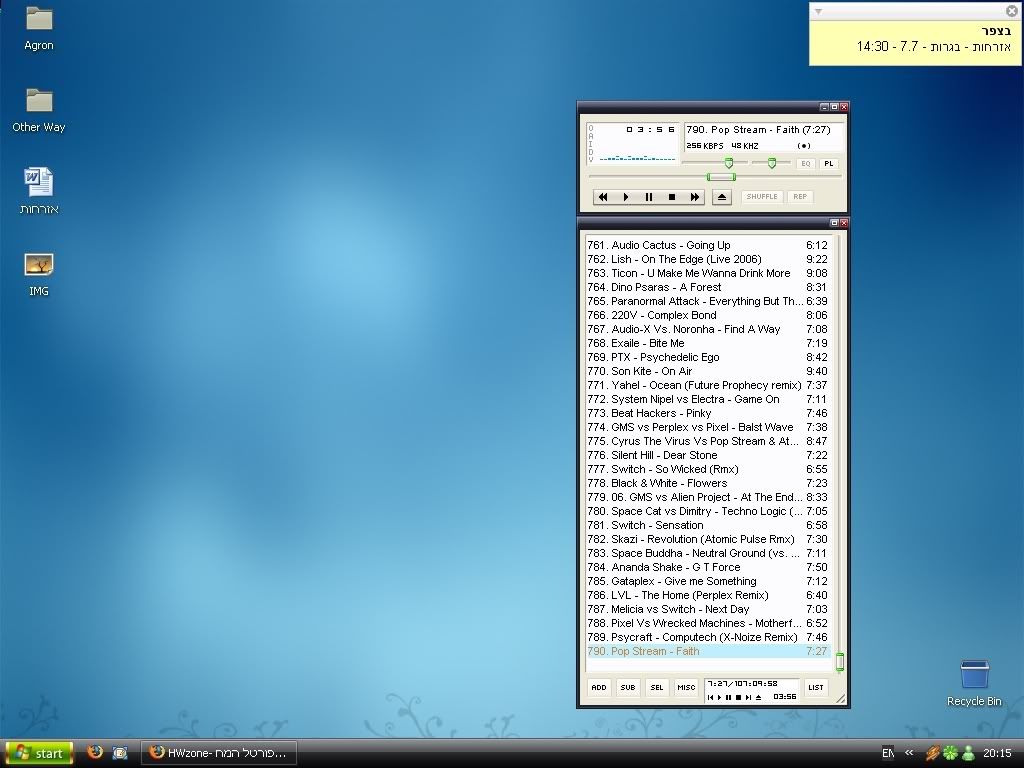Select track 764 Dino Psaras - A Forest

point(707,287)
